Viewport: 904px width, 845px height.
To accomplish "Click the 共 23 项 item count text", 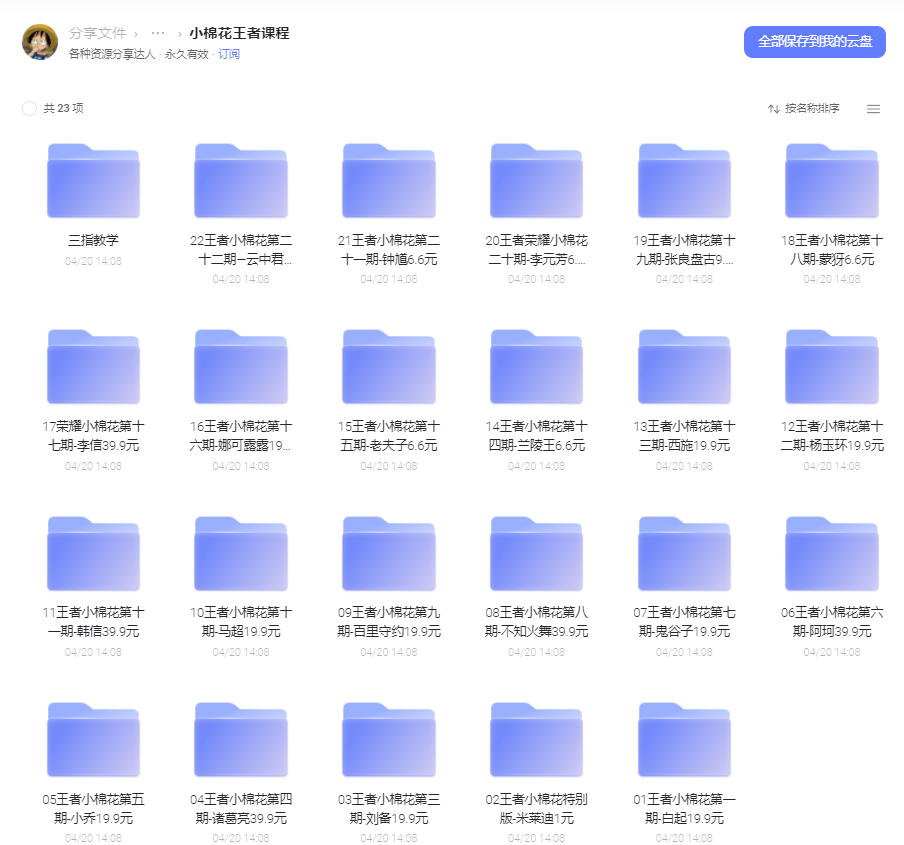I will 63,108.
